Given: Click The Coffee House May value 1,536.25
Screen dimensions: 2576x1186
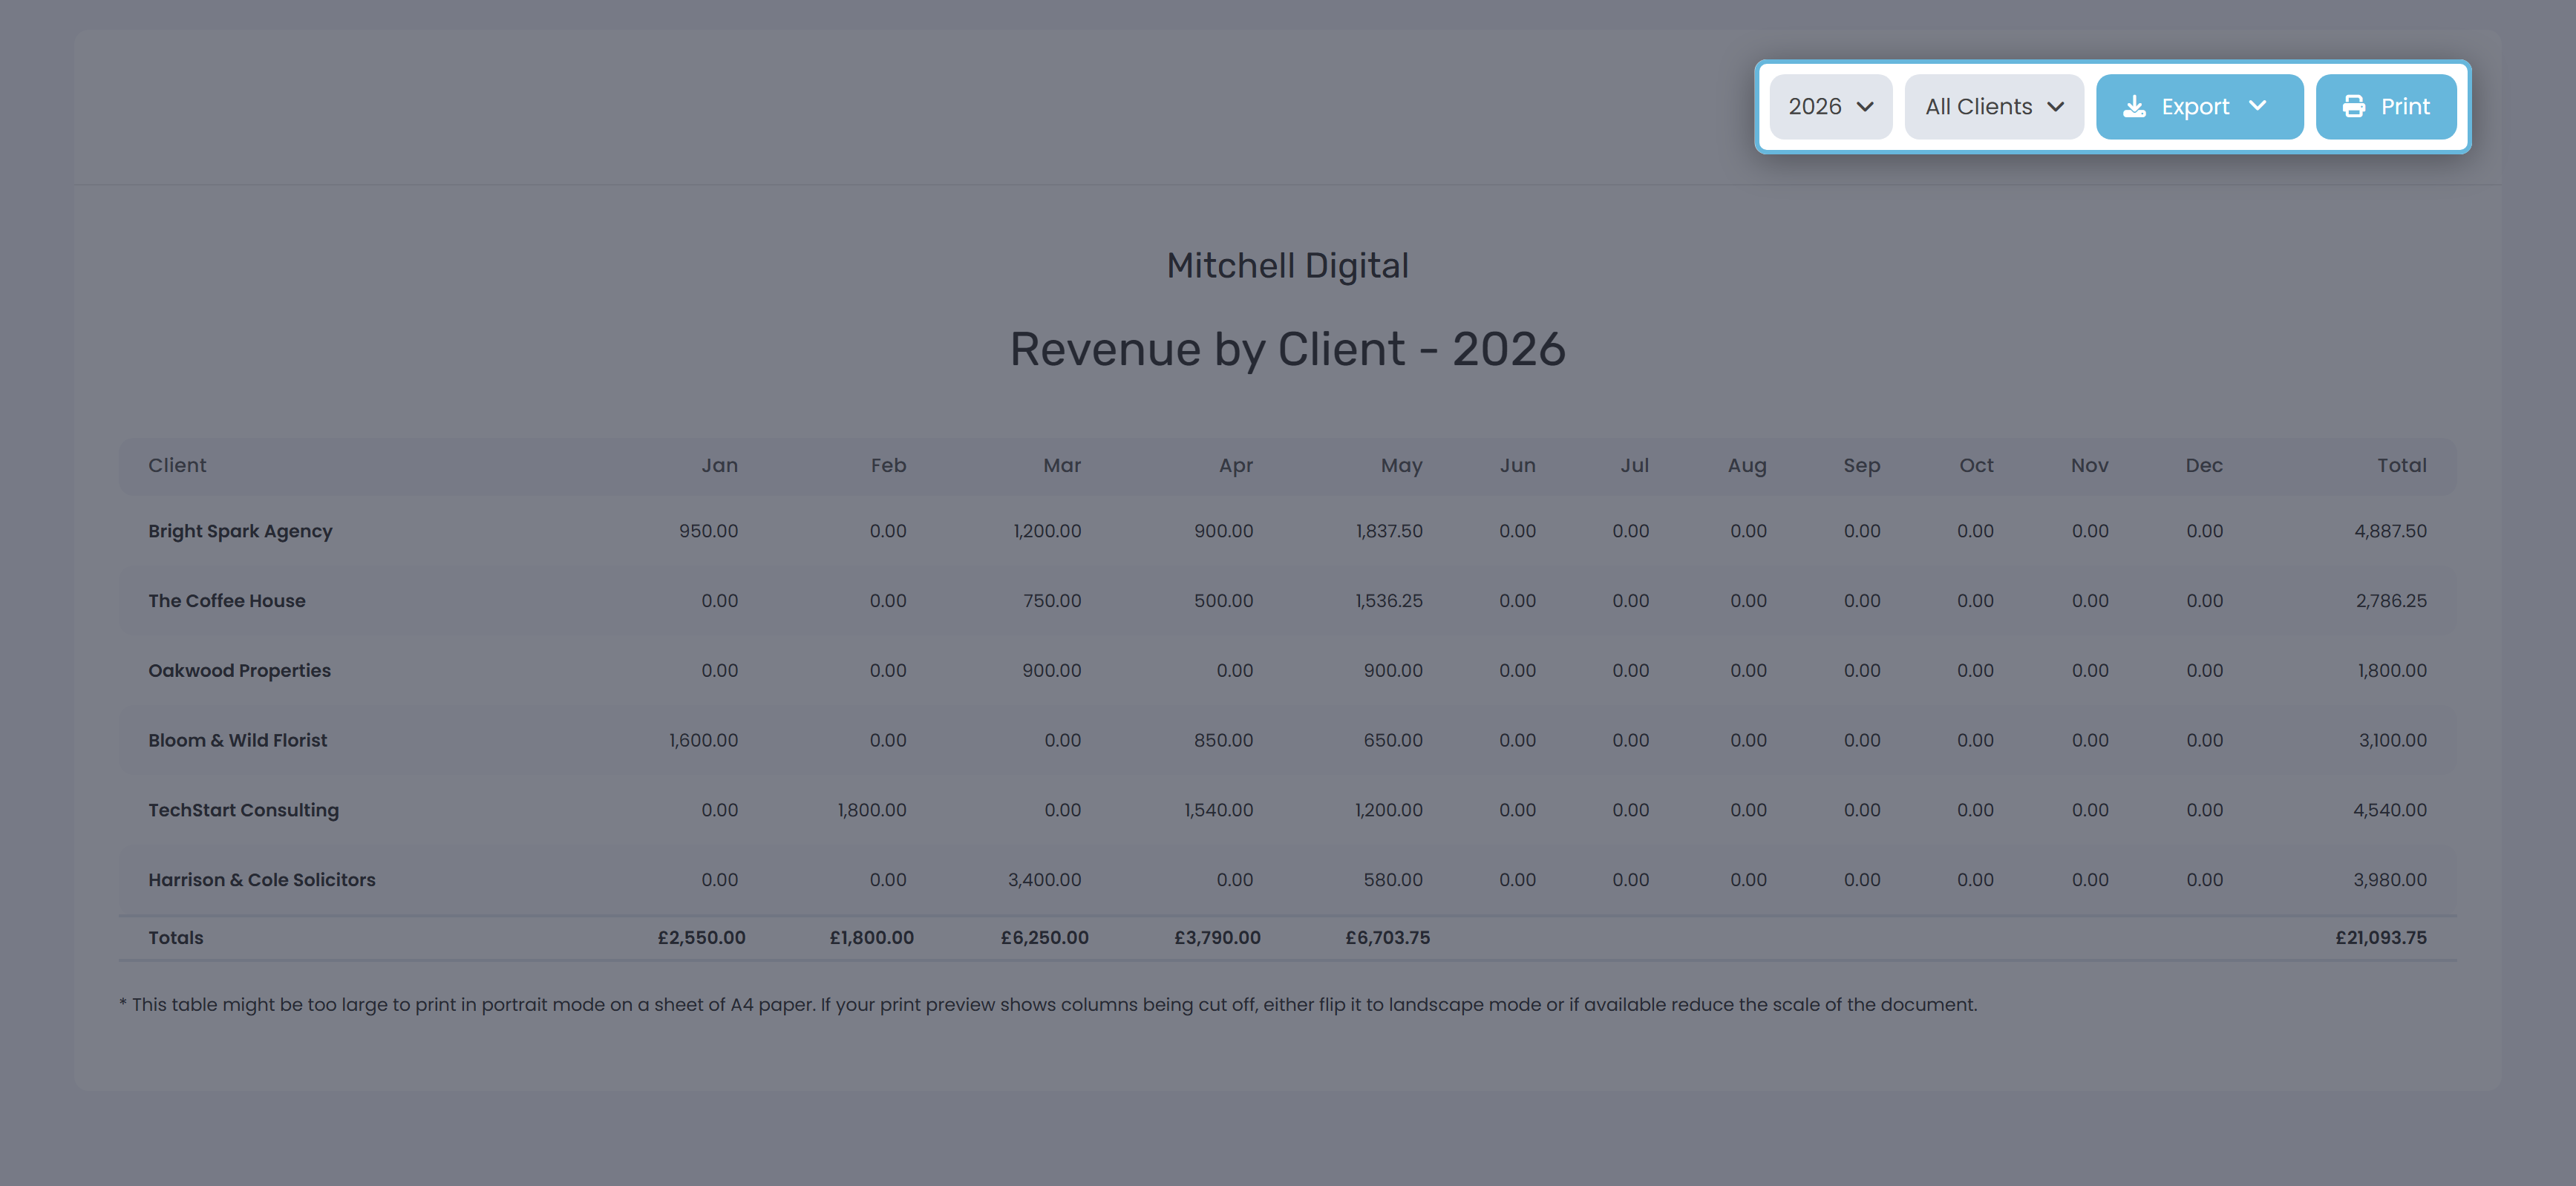Looking at the screenshot, I should click(1389, 601).
